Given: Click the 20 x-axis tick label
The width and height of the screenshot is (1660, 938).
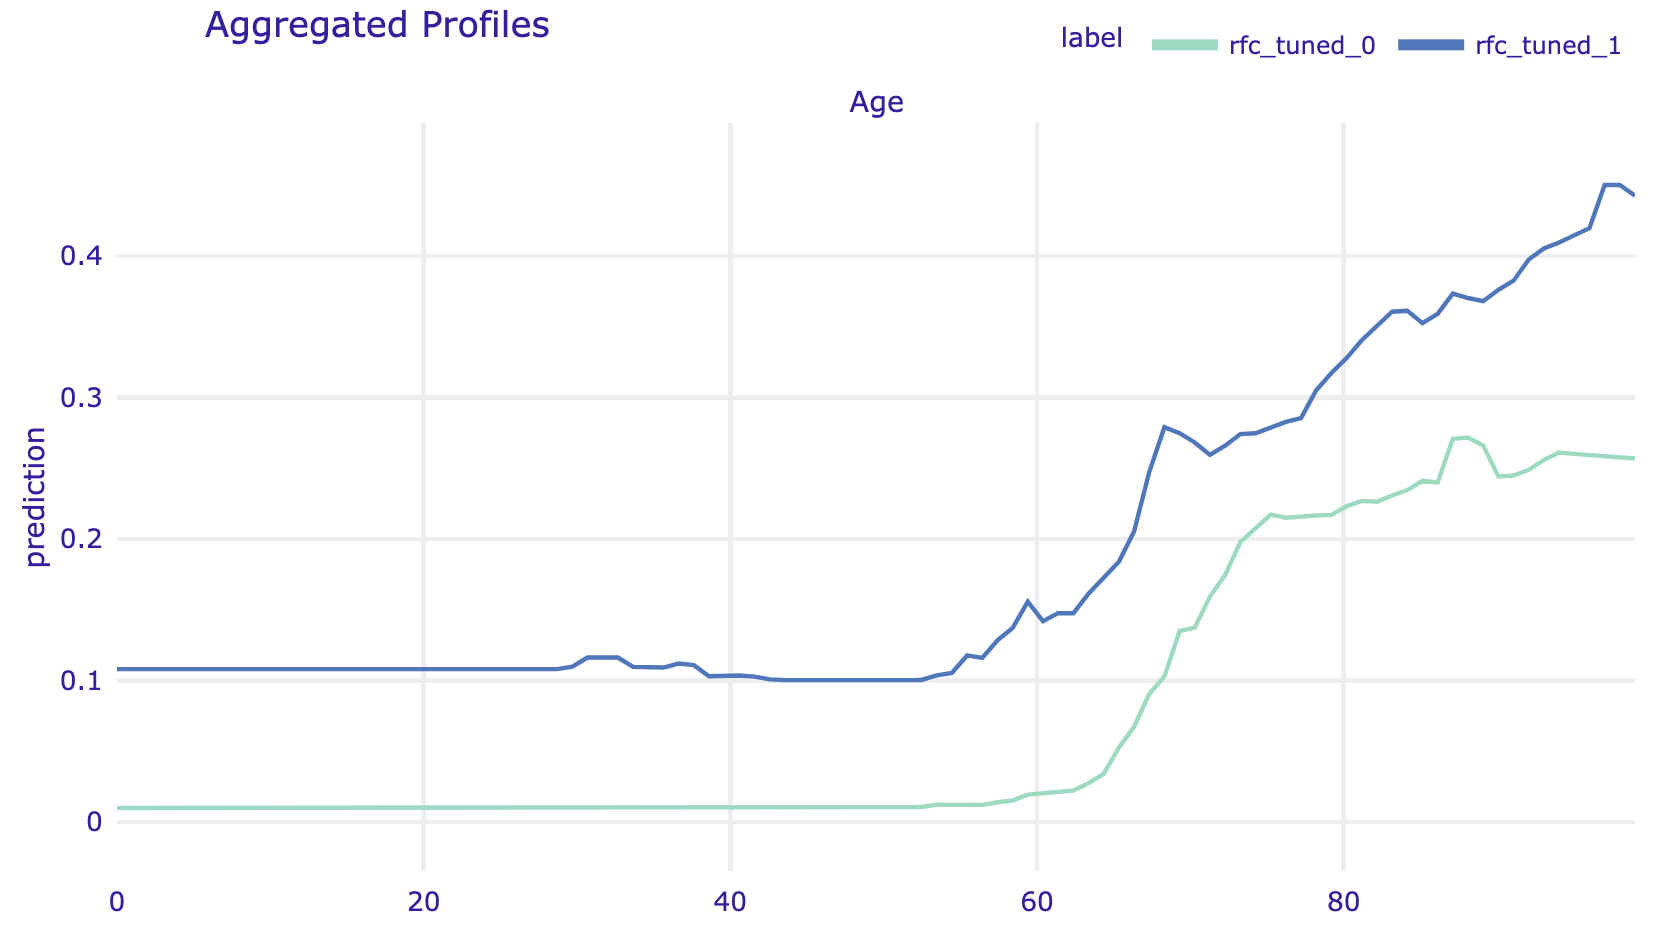Looking at the screenshot, I should 424,900.
